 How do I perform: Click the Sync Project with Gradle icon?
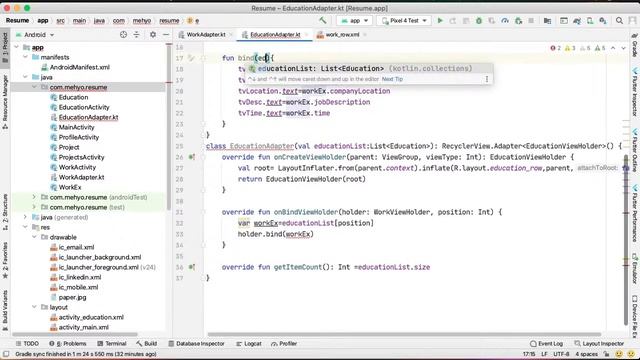click(x=577, y=20)
